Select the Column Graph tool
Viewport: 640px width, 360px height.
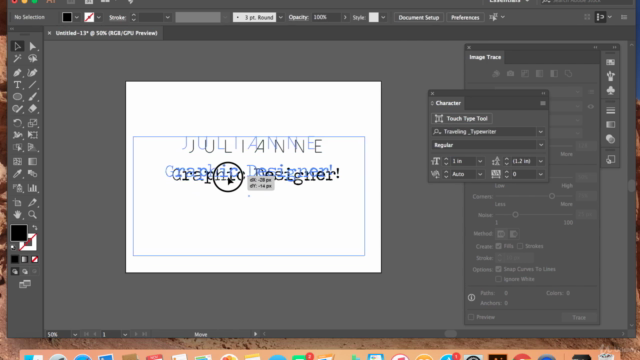[33, 188]
